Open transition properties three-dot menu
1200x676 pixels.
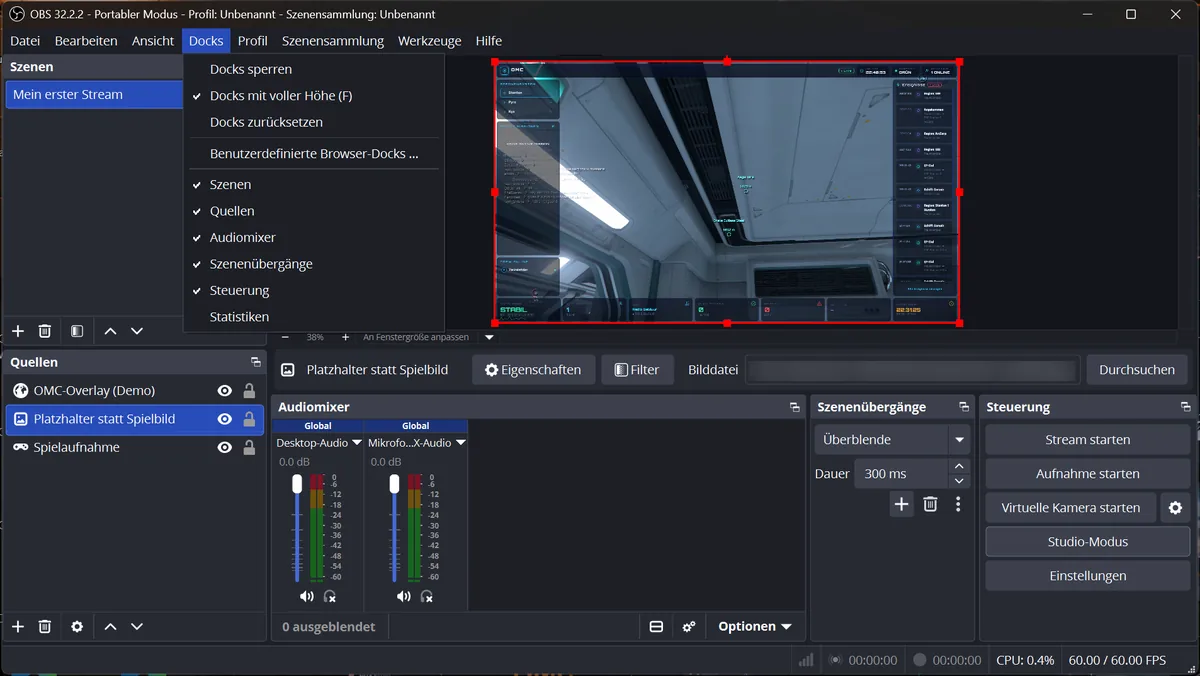click(x=958, y=505)
